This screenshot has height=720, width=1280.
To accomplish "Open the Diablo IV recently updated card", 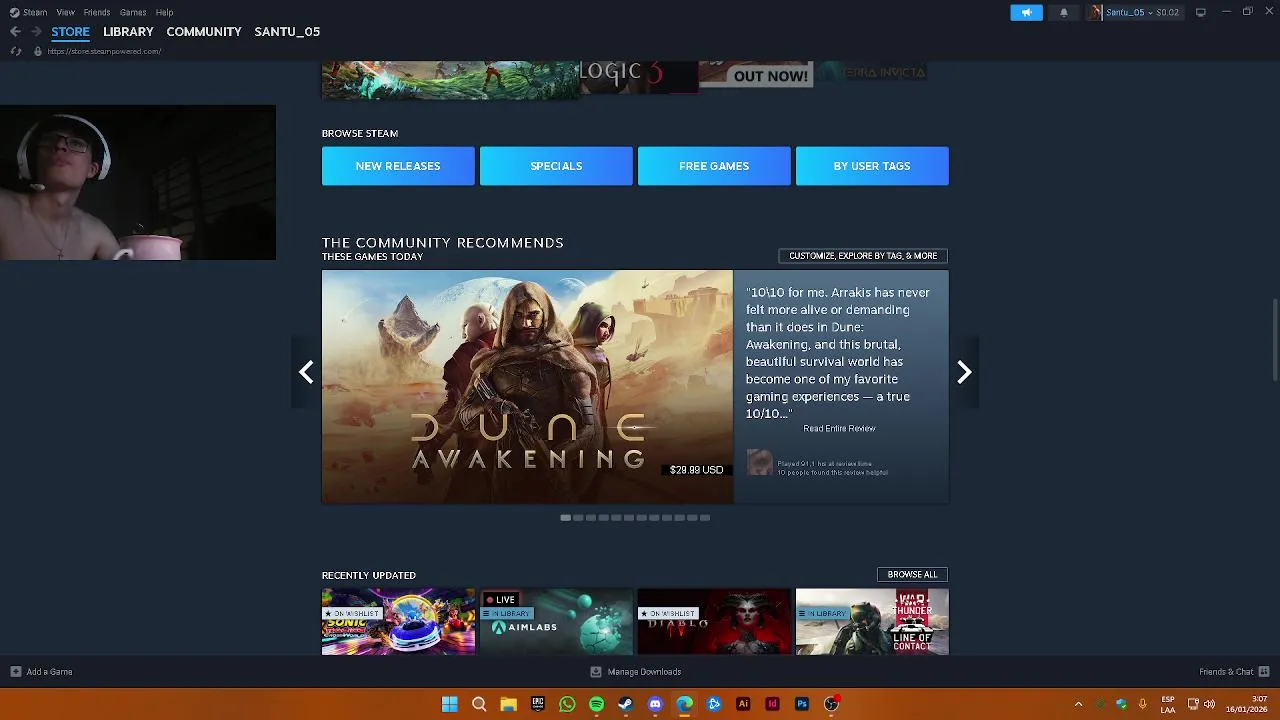I will click(714, 622).
